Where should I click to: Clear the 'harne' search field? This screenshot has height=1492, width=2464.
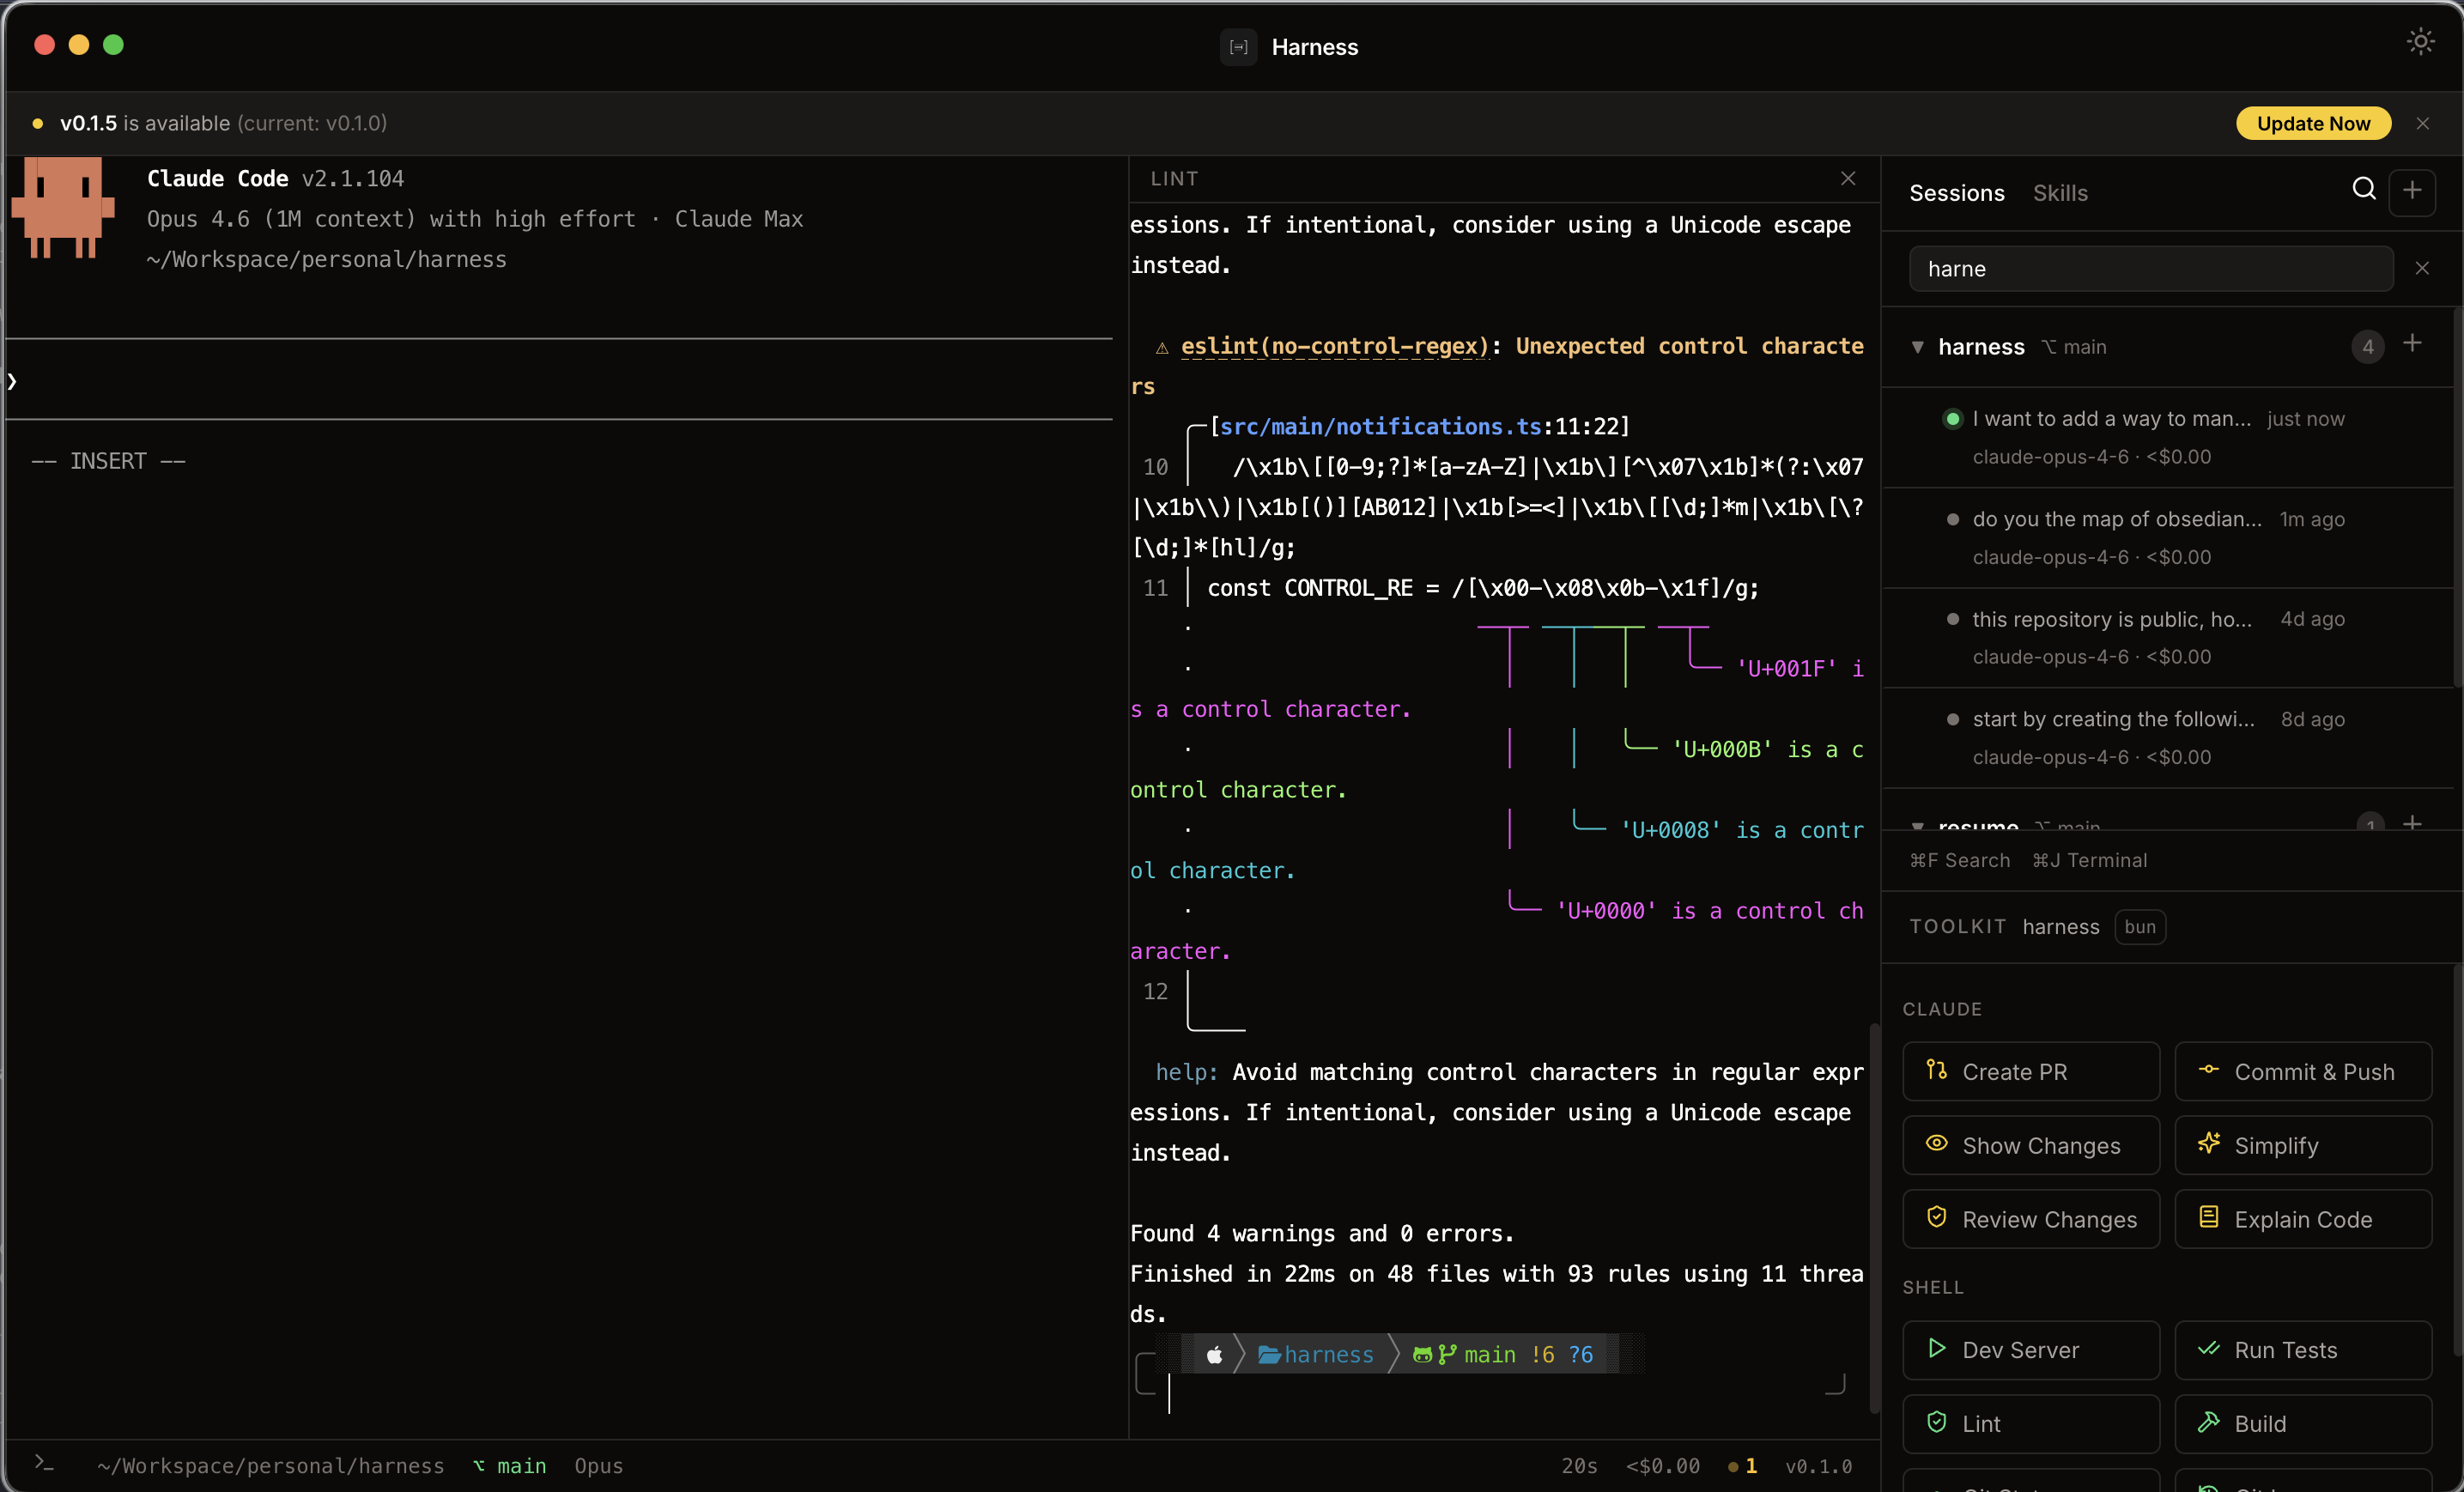pyautogui.click(x=2421, y=268)
